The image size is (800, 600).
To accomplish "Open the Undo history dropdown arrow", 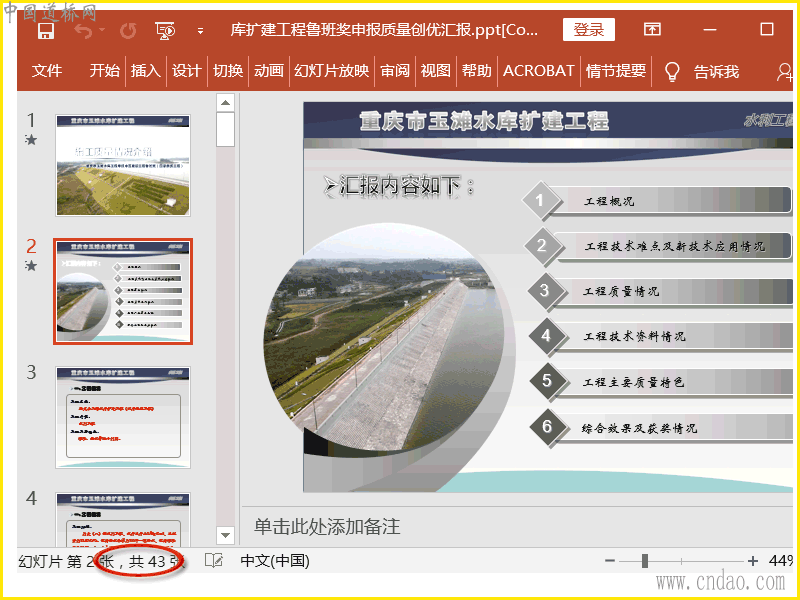I will coord(102,31).
